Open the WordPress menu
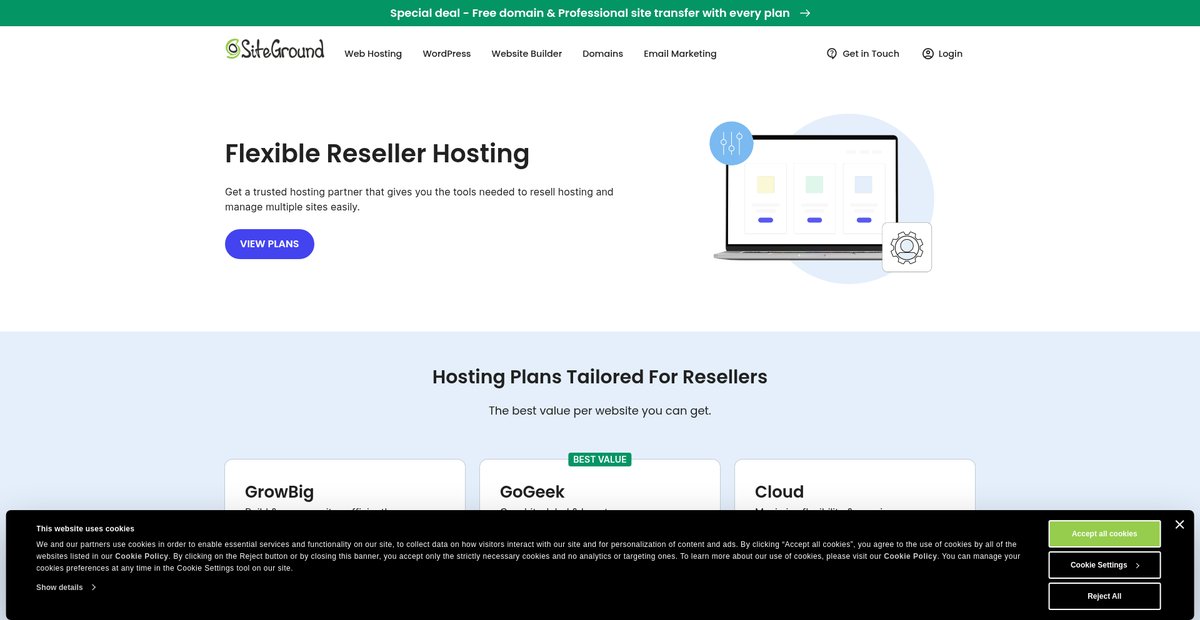1200x620 pixels. [446, 54]
